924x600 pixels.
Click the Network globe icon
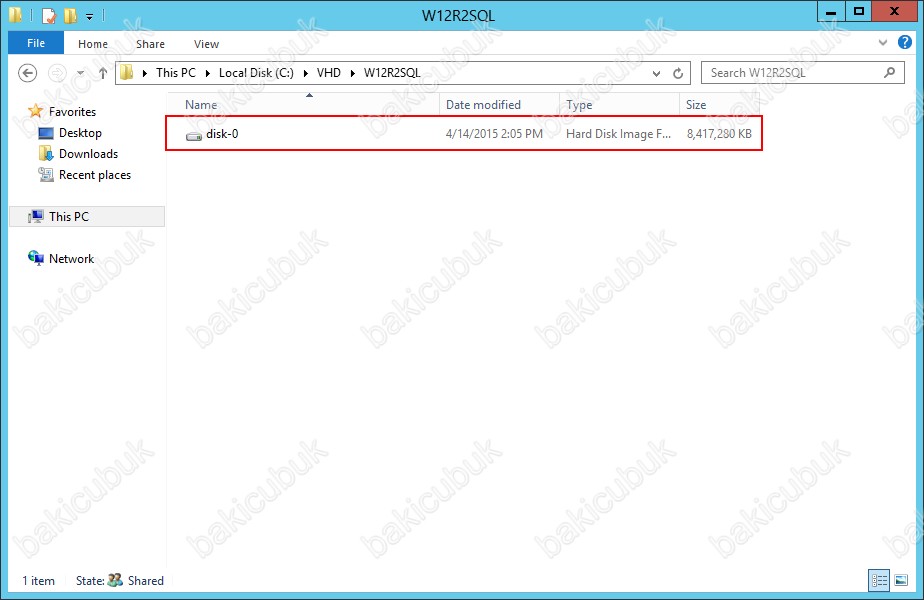tap(35, 258)
